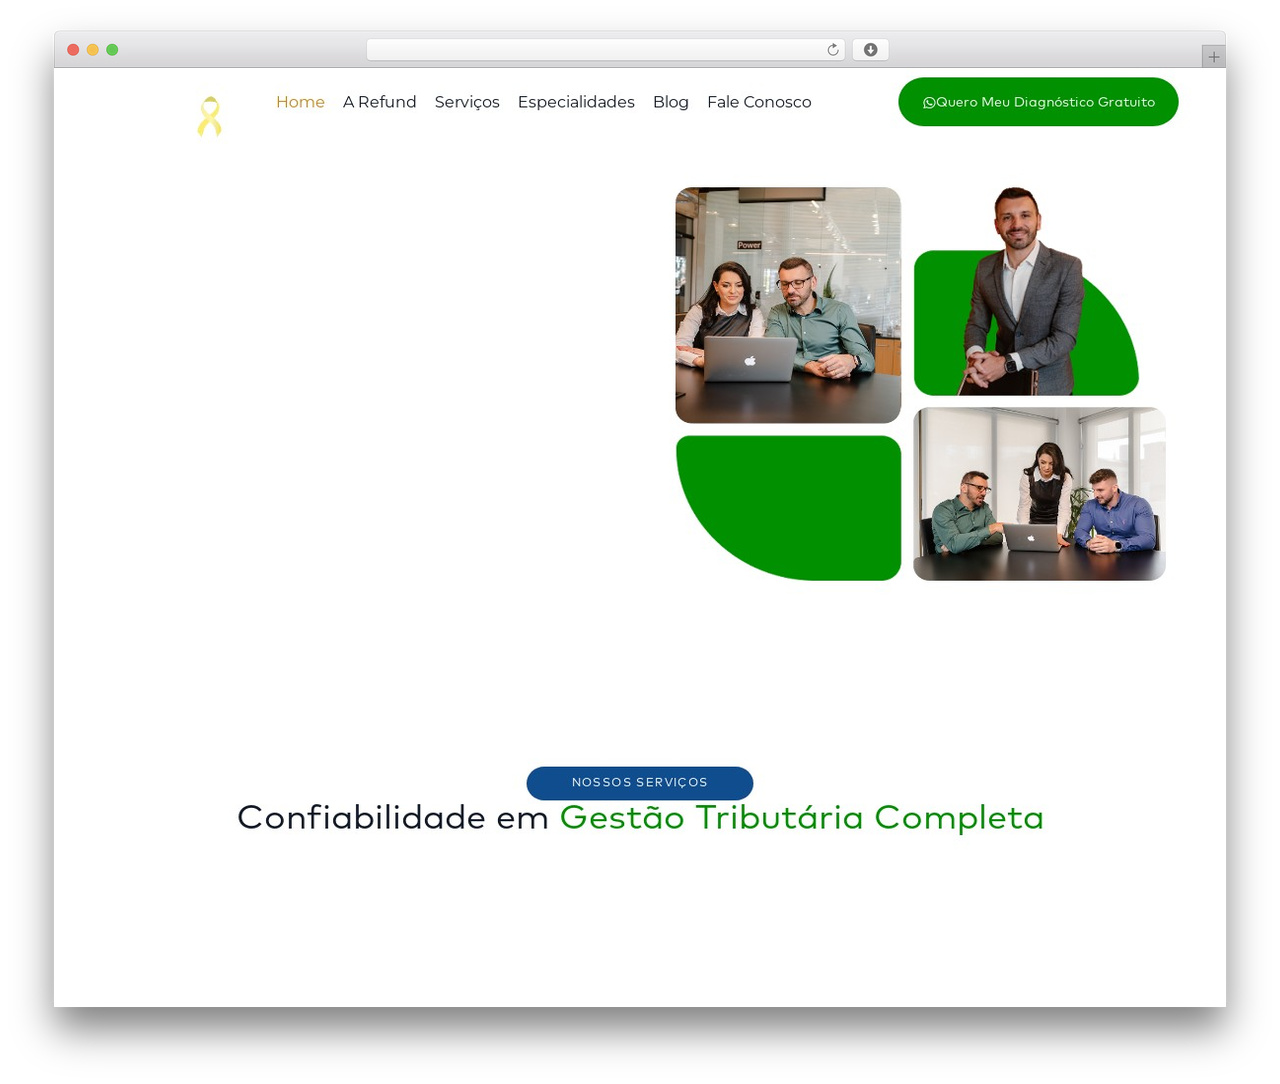This screenshot has height=1084, width=1280.
Task: Click the Confiabilidade em heading text
Action: (393, 817)
